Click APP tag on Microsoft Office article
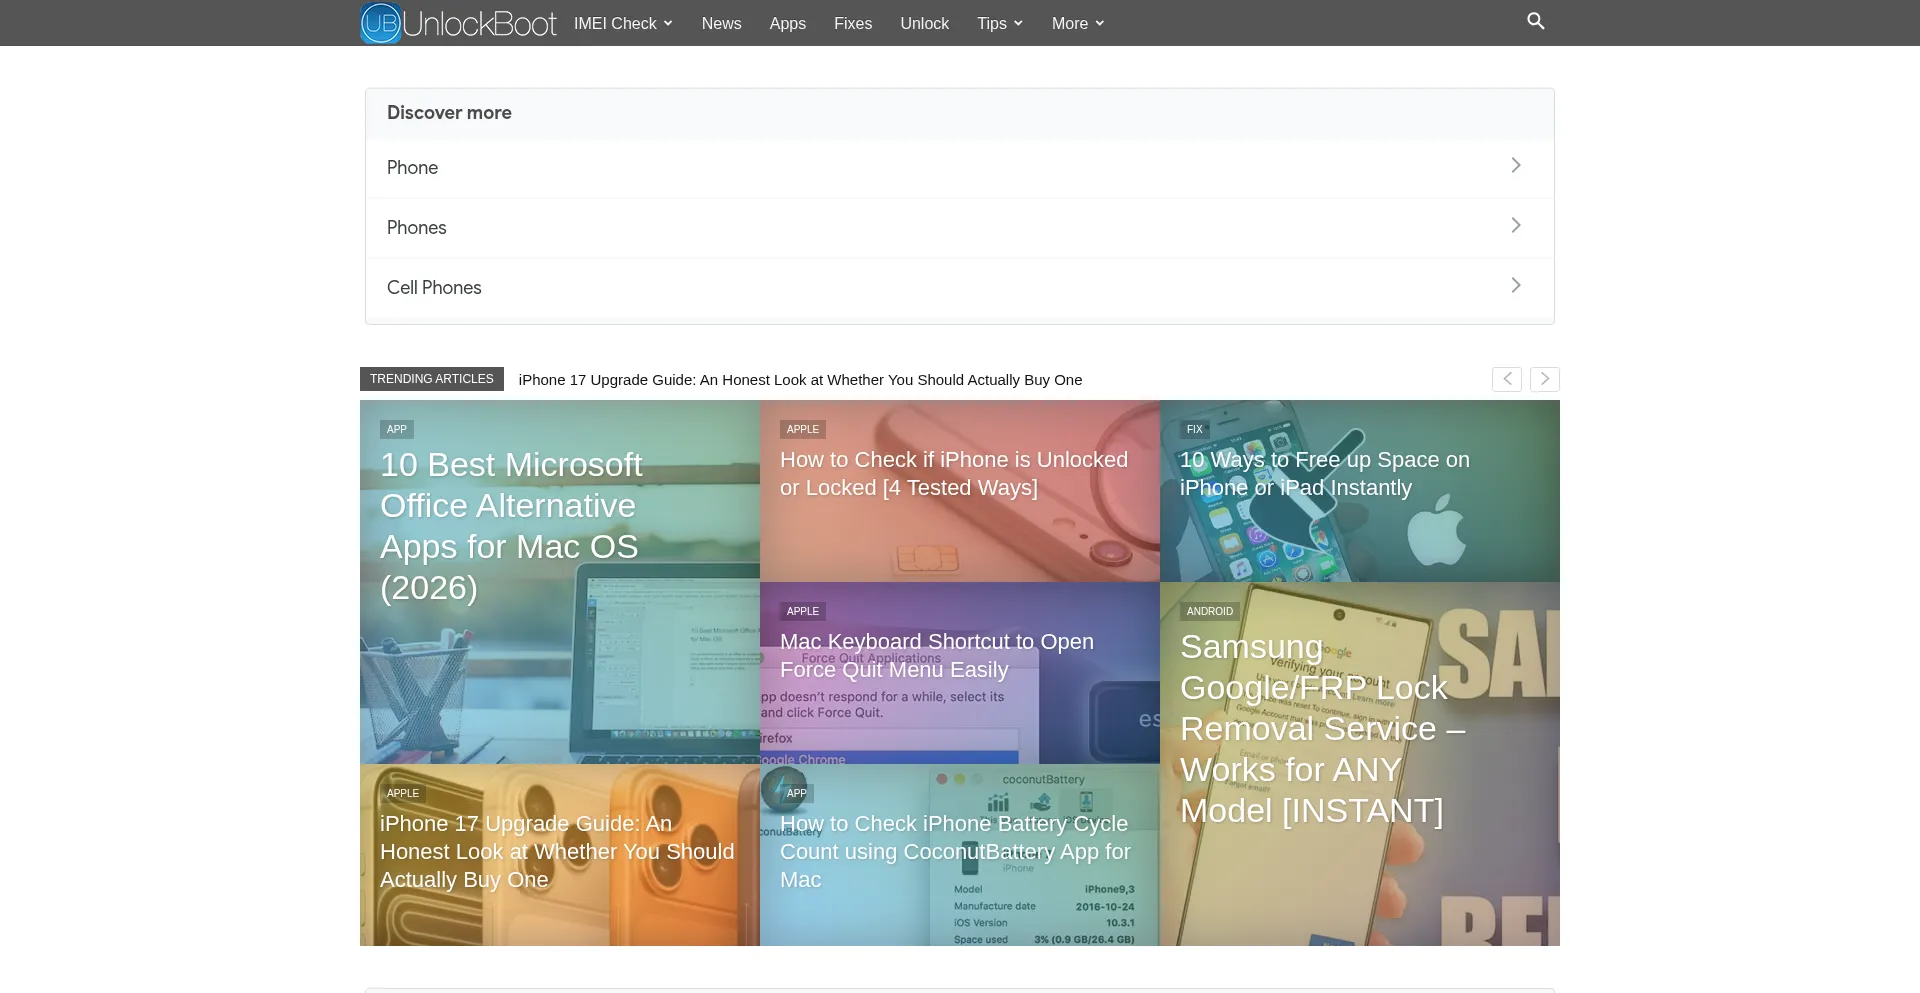Screen dimensions: 1920x993 [397, 429]
